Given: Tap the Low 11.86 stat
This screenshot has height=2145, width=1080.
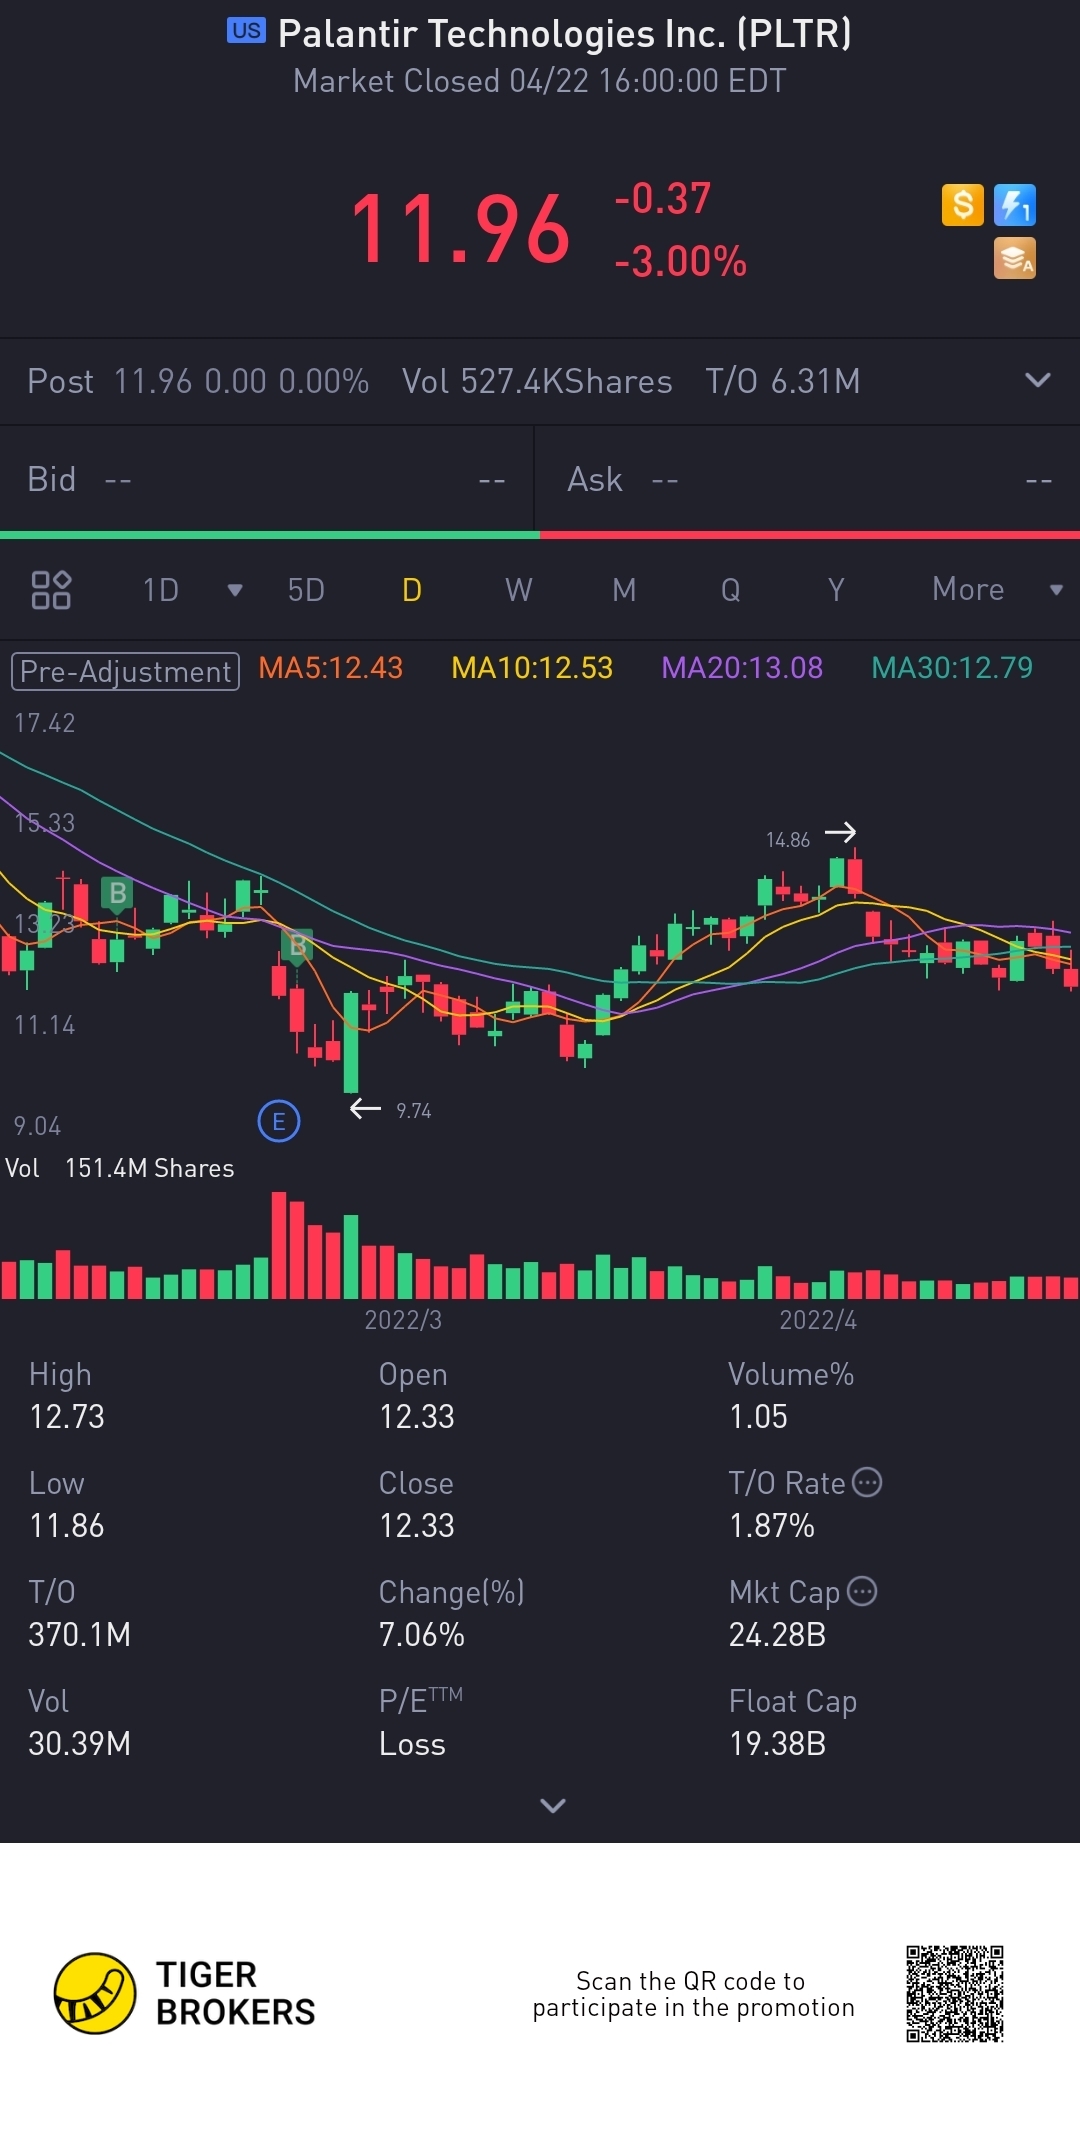Looking at the screenshot, I should click(x=67, y=1505).
